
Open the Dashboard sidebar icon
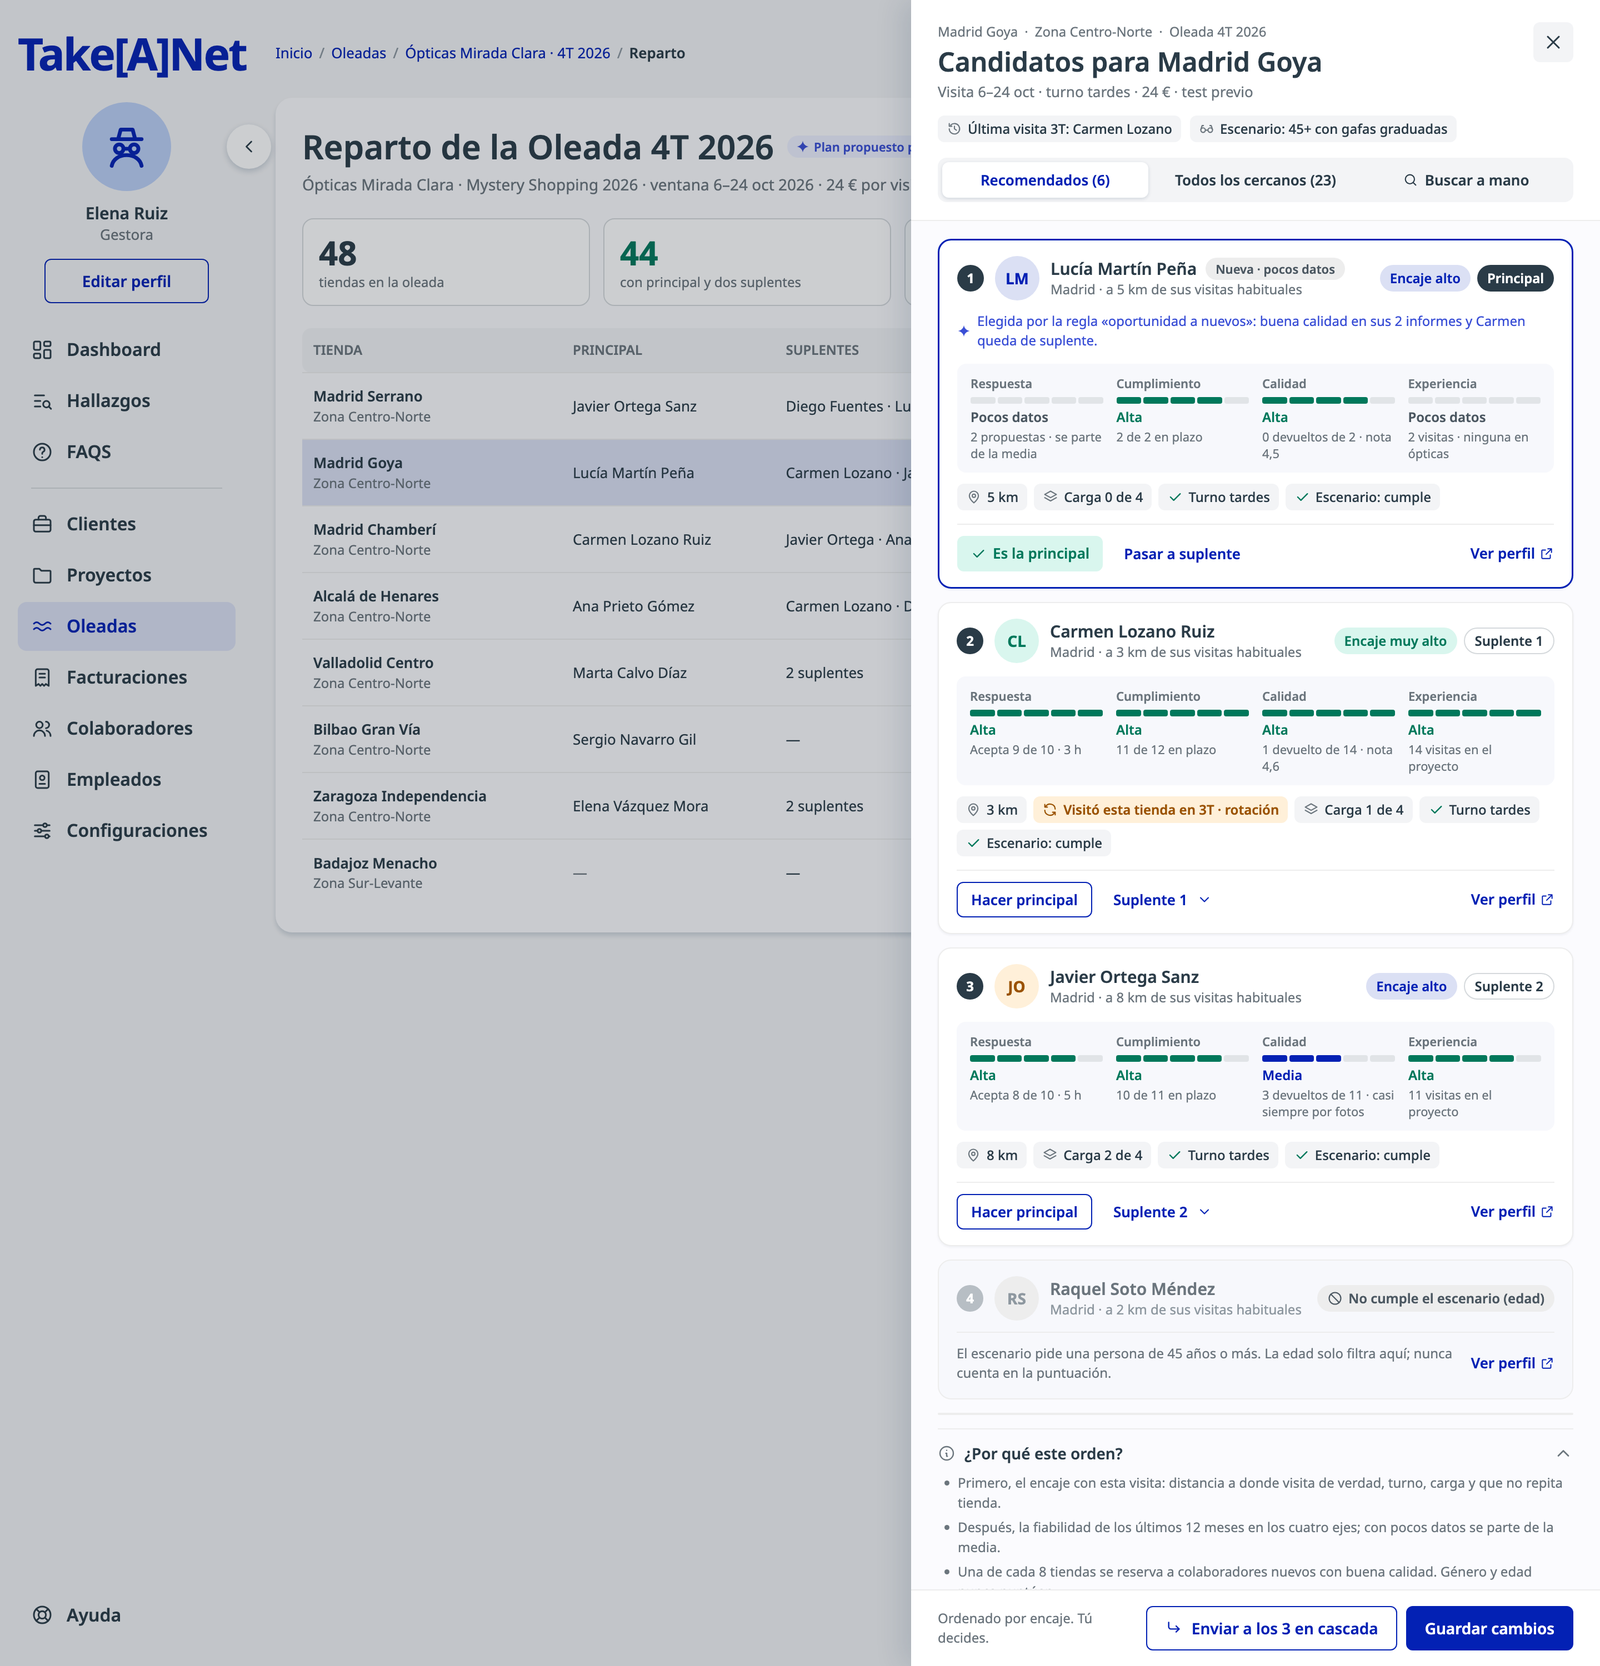click(42, 350)
